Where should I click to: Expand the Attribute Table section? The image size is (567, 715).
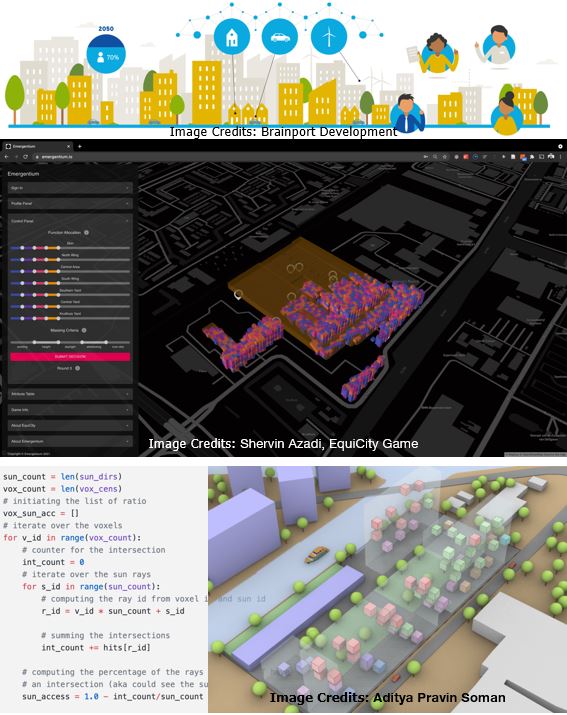tap(70, 394)
